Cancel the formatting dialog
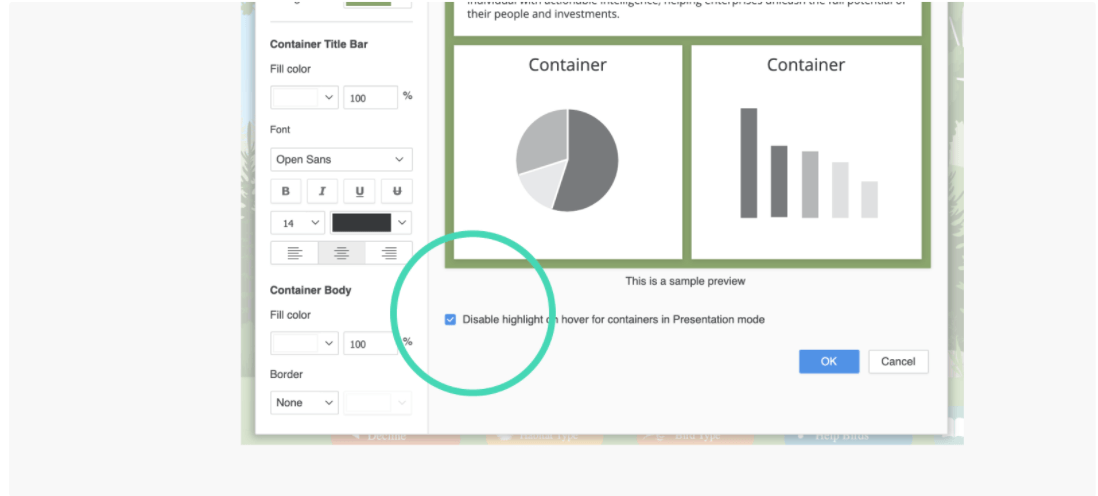 pyautogui.click(x=897, y=361)
